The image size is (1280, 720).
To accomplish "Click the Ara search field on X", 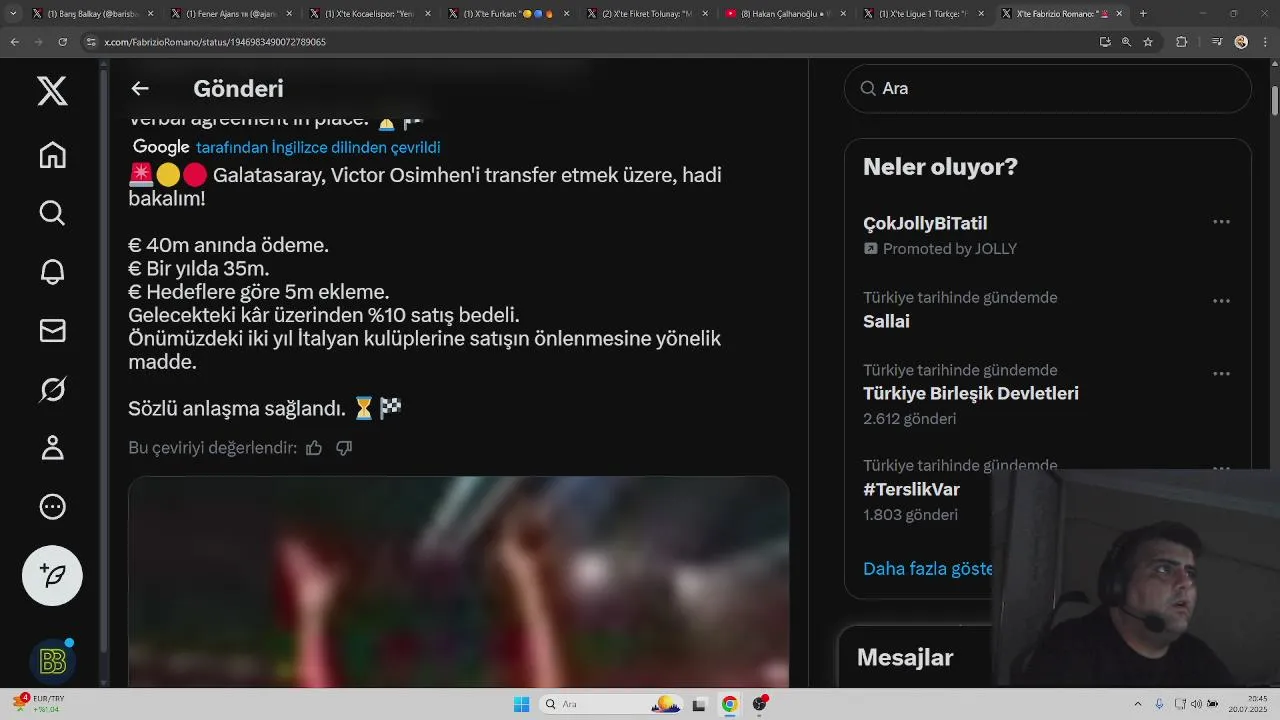I will click(1047, 89).
